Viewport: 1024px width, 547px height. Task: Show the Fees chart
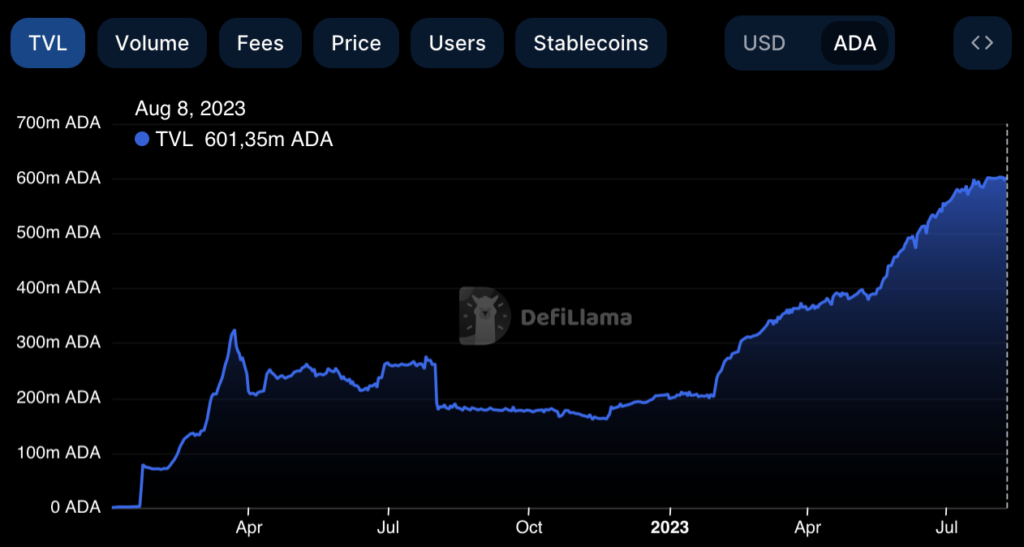(x=260, y=43)
